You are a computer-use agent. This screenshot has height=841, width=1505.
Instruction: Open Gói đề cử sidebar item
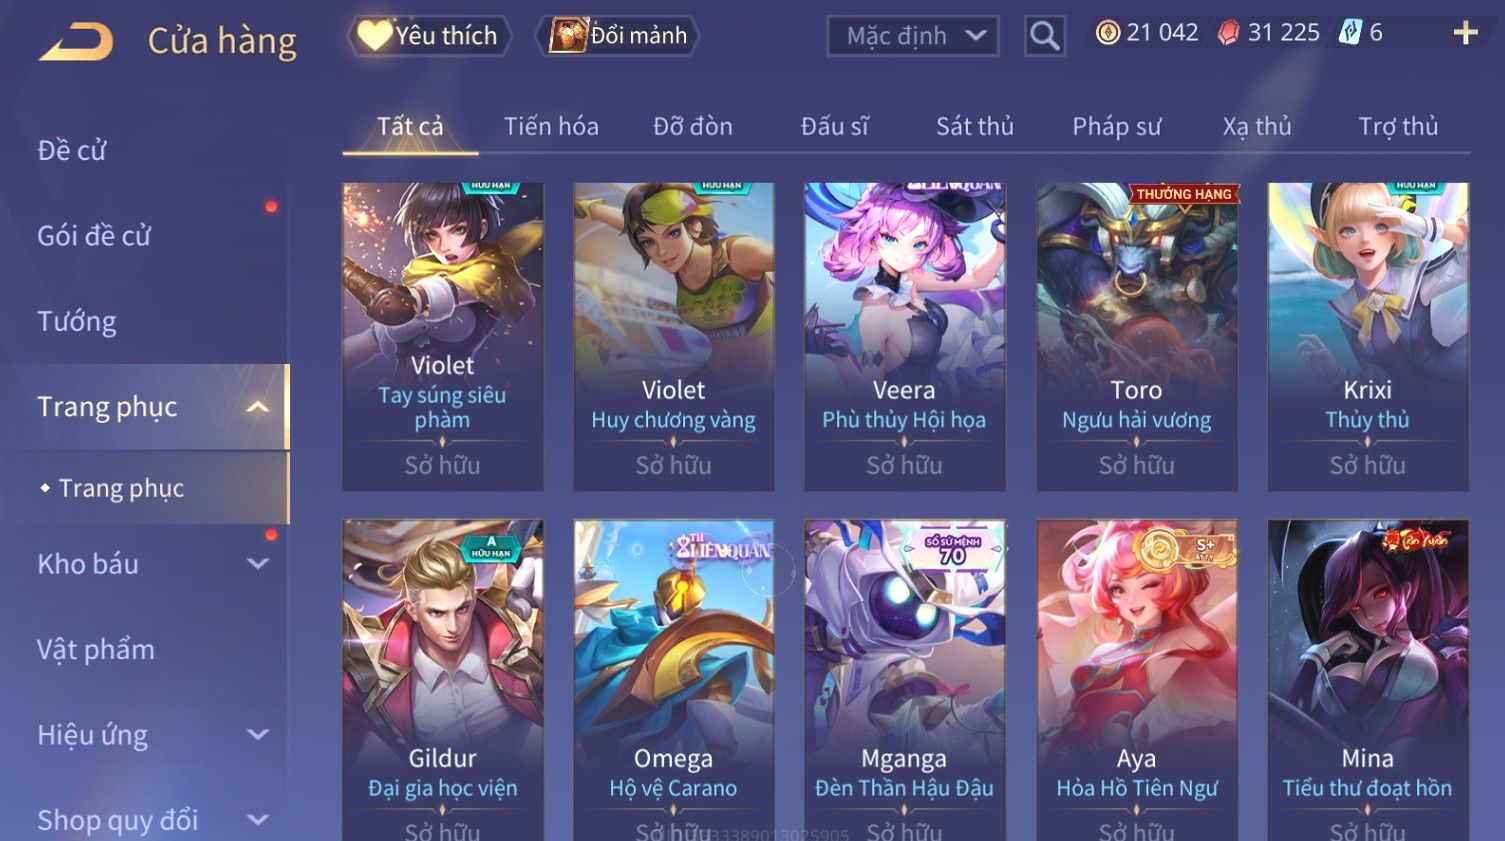tap(94, 236)
